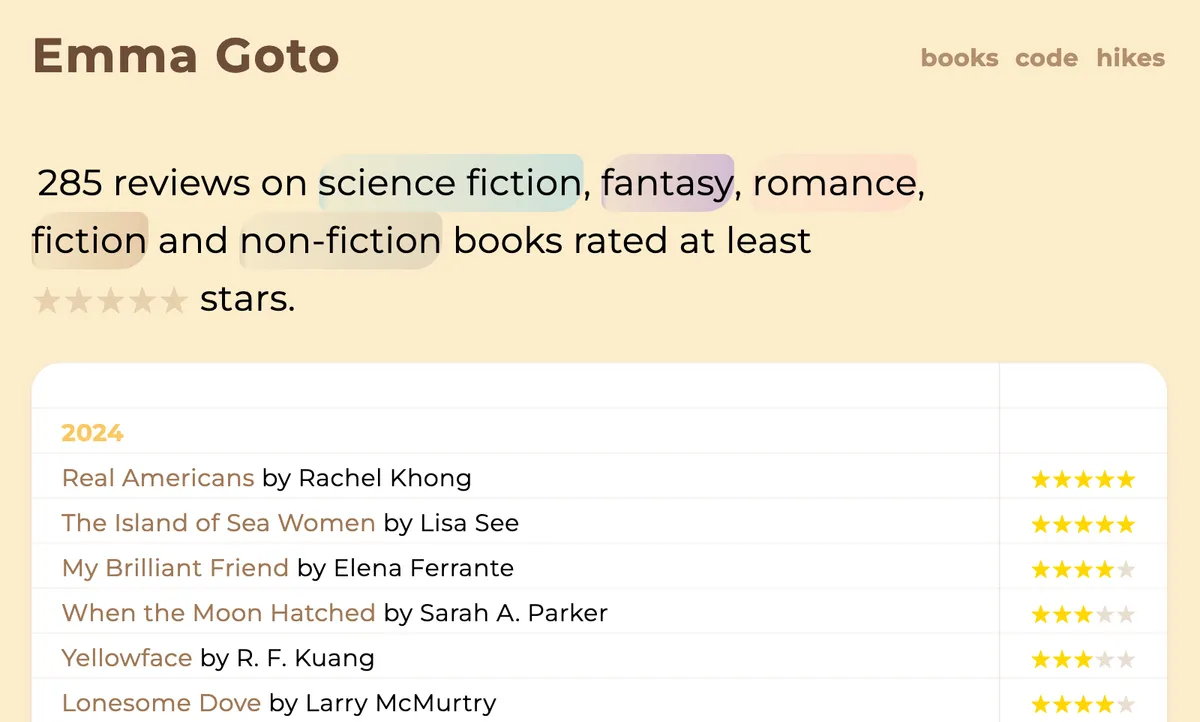
Task: Click the star rating for My Brilliant Friend
Action: point(1083,570)
